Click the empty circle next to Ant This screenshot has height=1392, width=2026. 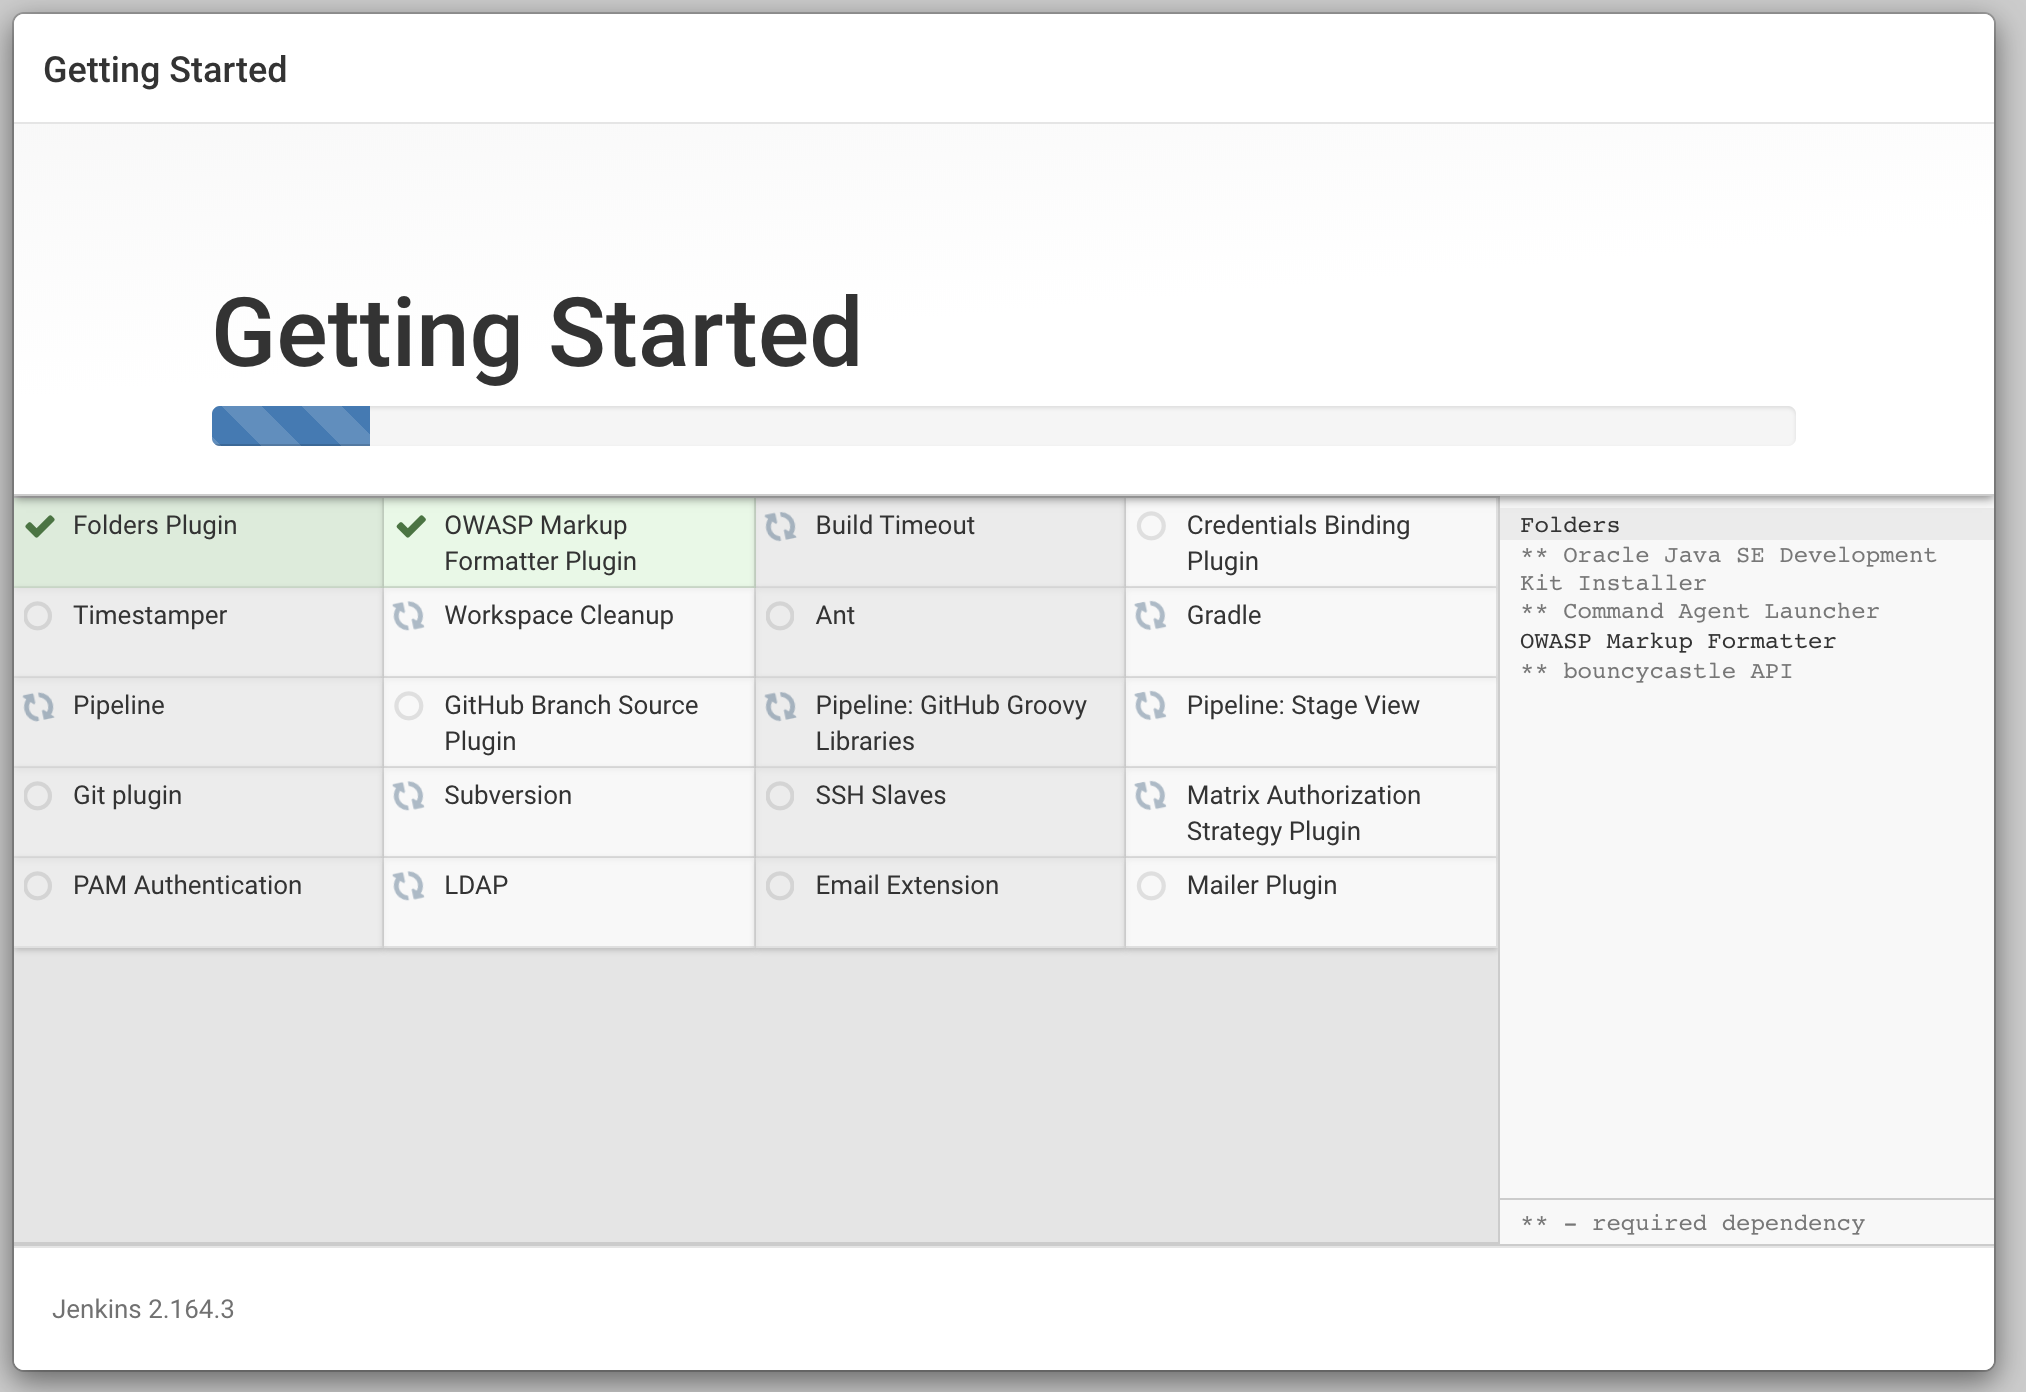click(x=780, y=616)
